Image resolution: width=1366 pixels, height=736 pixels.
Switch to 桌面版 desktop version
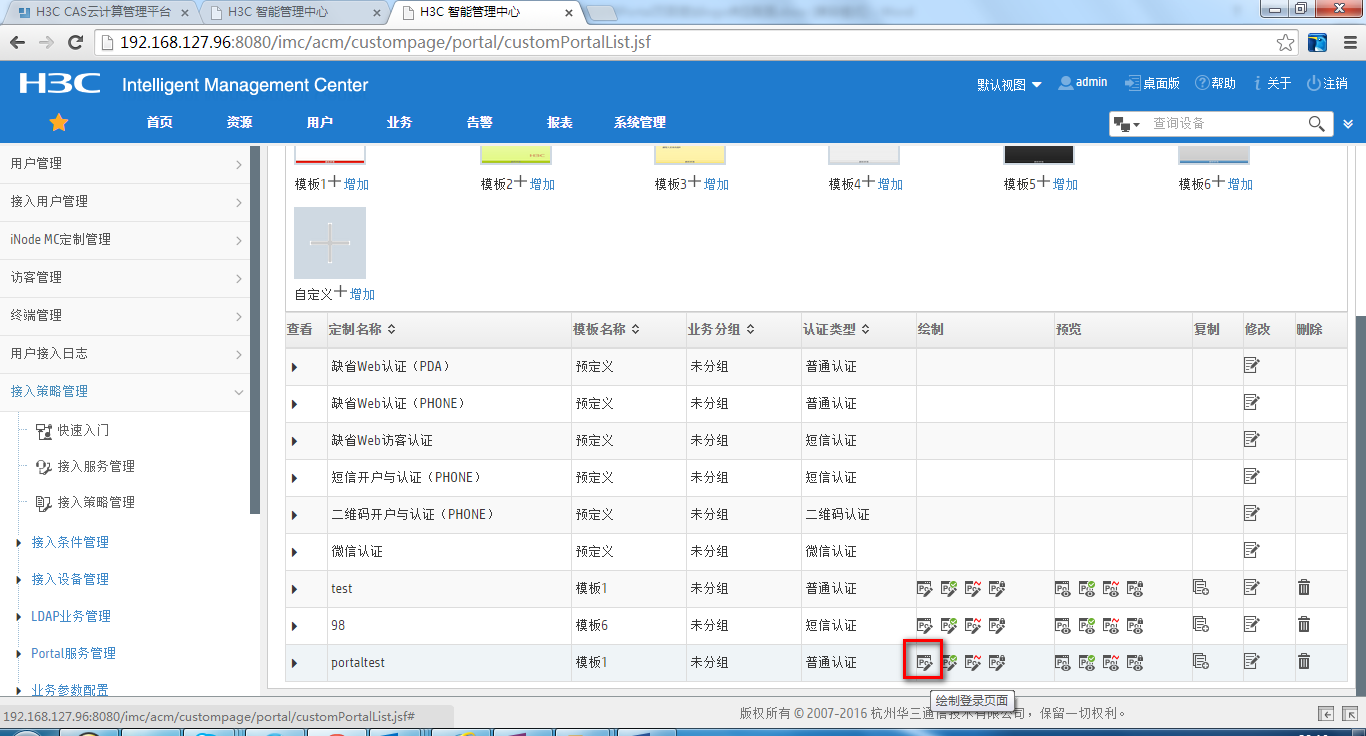[1152, 84]
